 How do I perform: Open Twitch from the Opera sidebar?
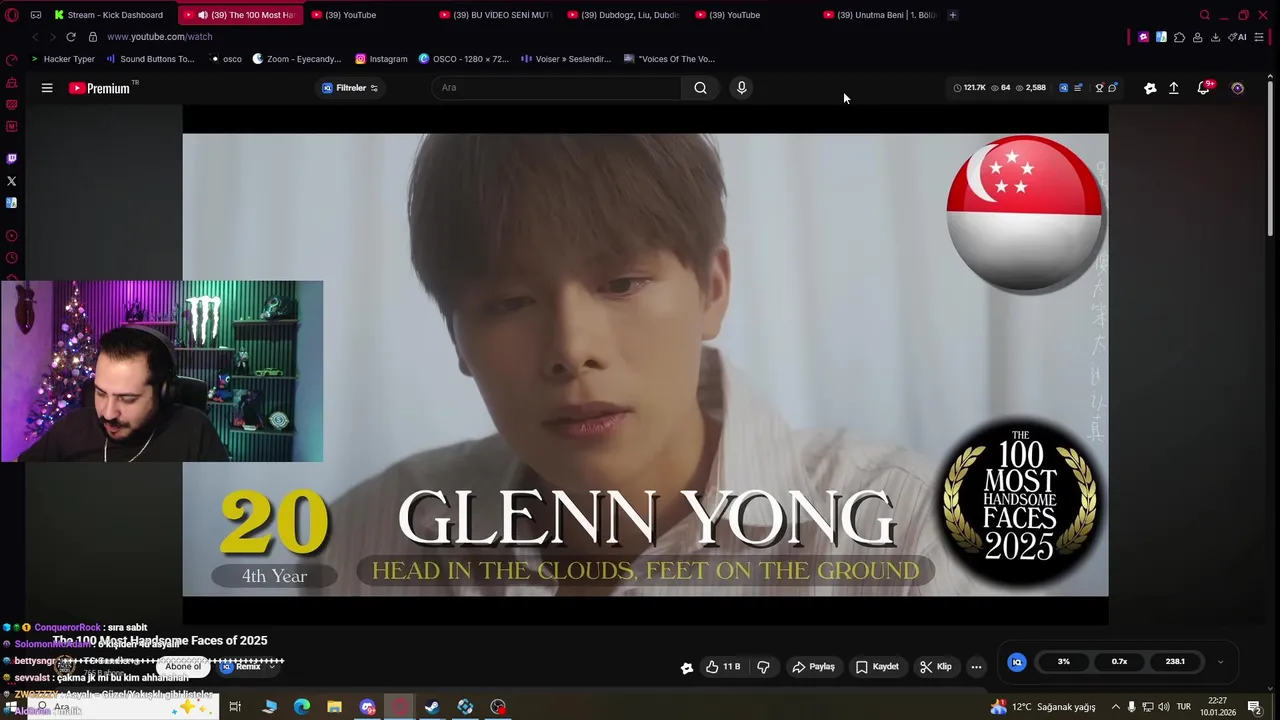(x=12, y=158)
